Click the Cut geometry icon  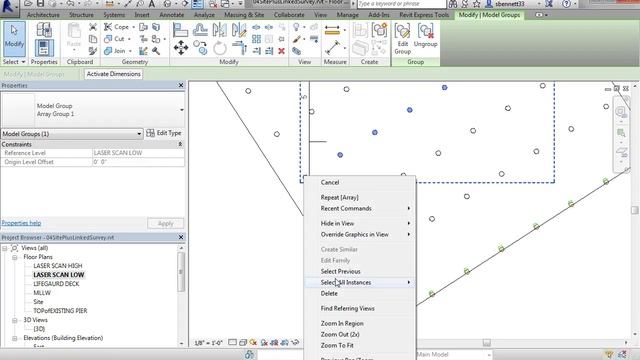pyautogui.click(x=108, y=39)
